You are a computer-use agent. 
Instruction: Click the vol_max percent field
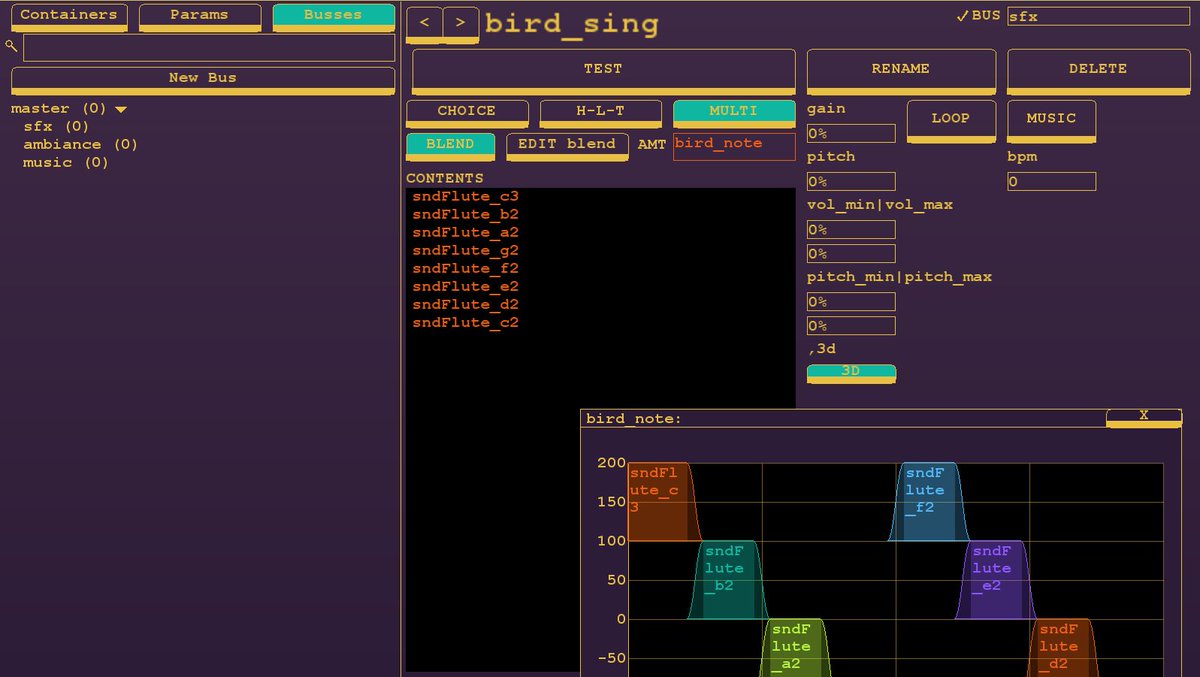point(851,253)
